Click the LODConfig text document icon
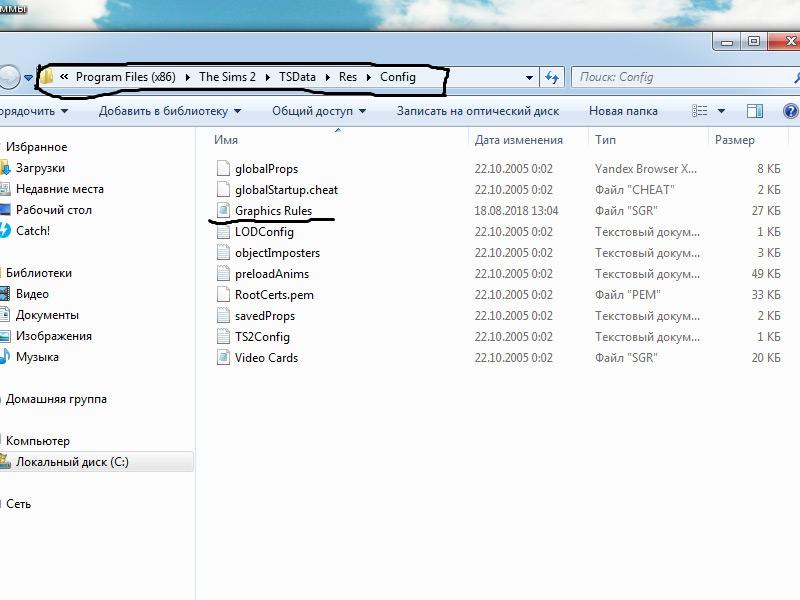This screenshot has width=800, height=600. click(x=223, y=232)
